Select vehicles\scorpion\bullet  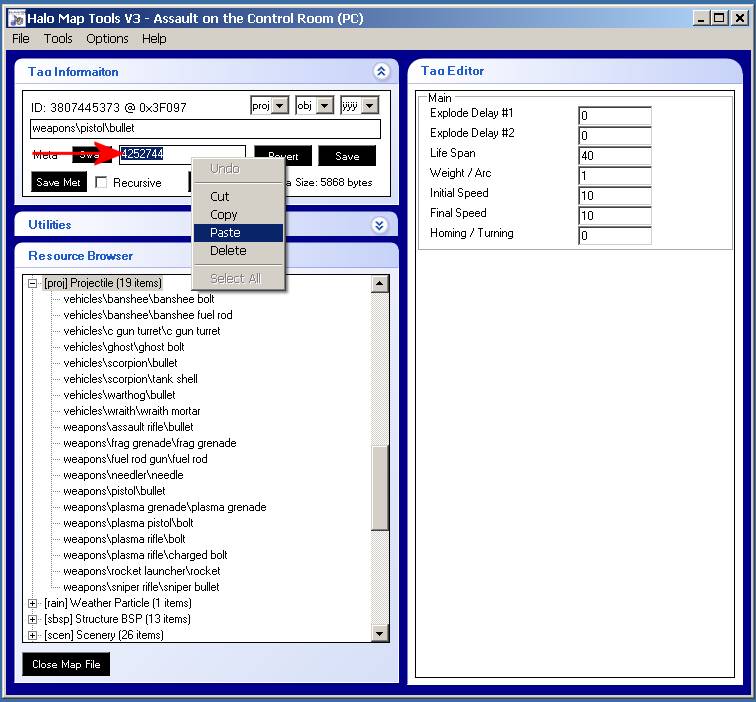[x=120, y=363]
